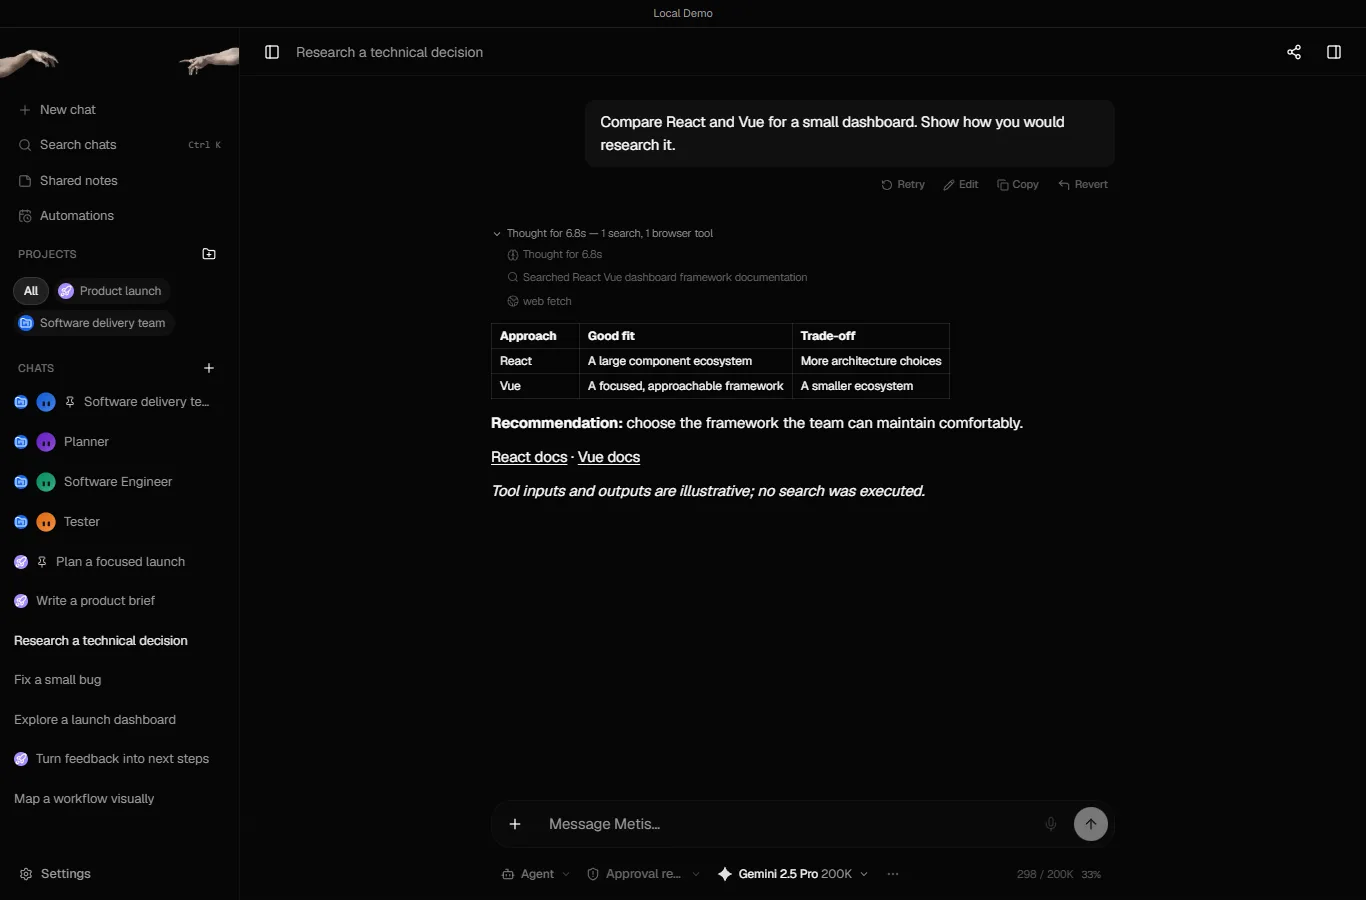1366x900 pixels.
Task: Select the All projects filter
Action: click(x=31, y=291)
